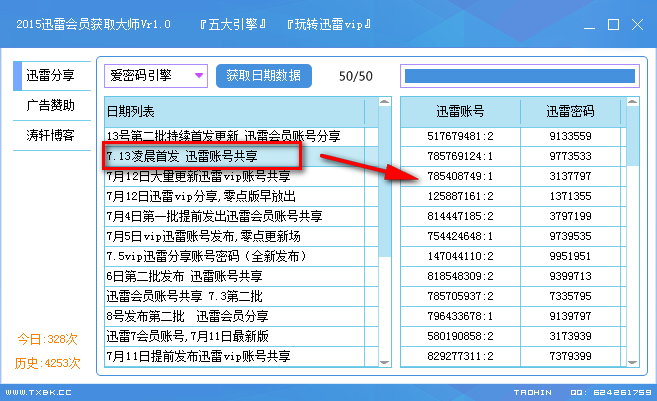
Task: Select password cell 9399713
Action: [570, 276]
